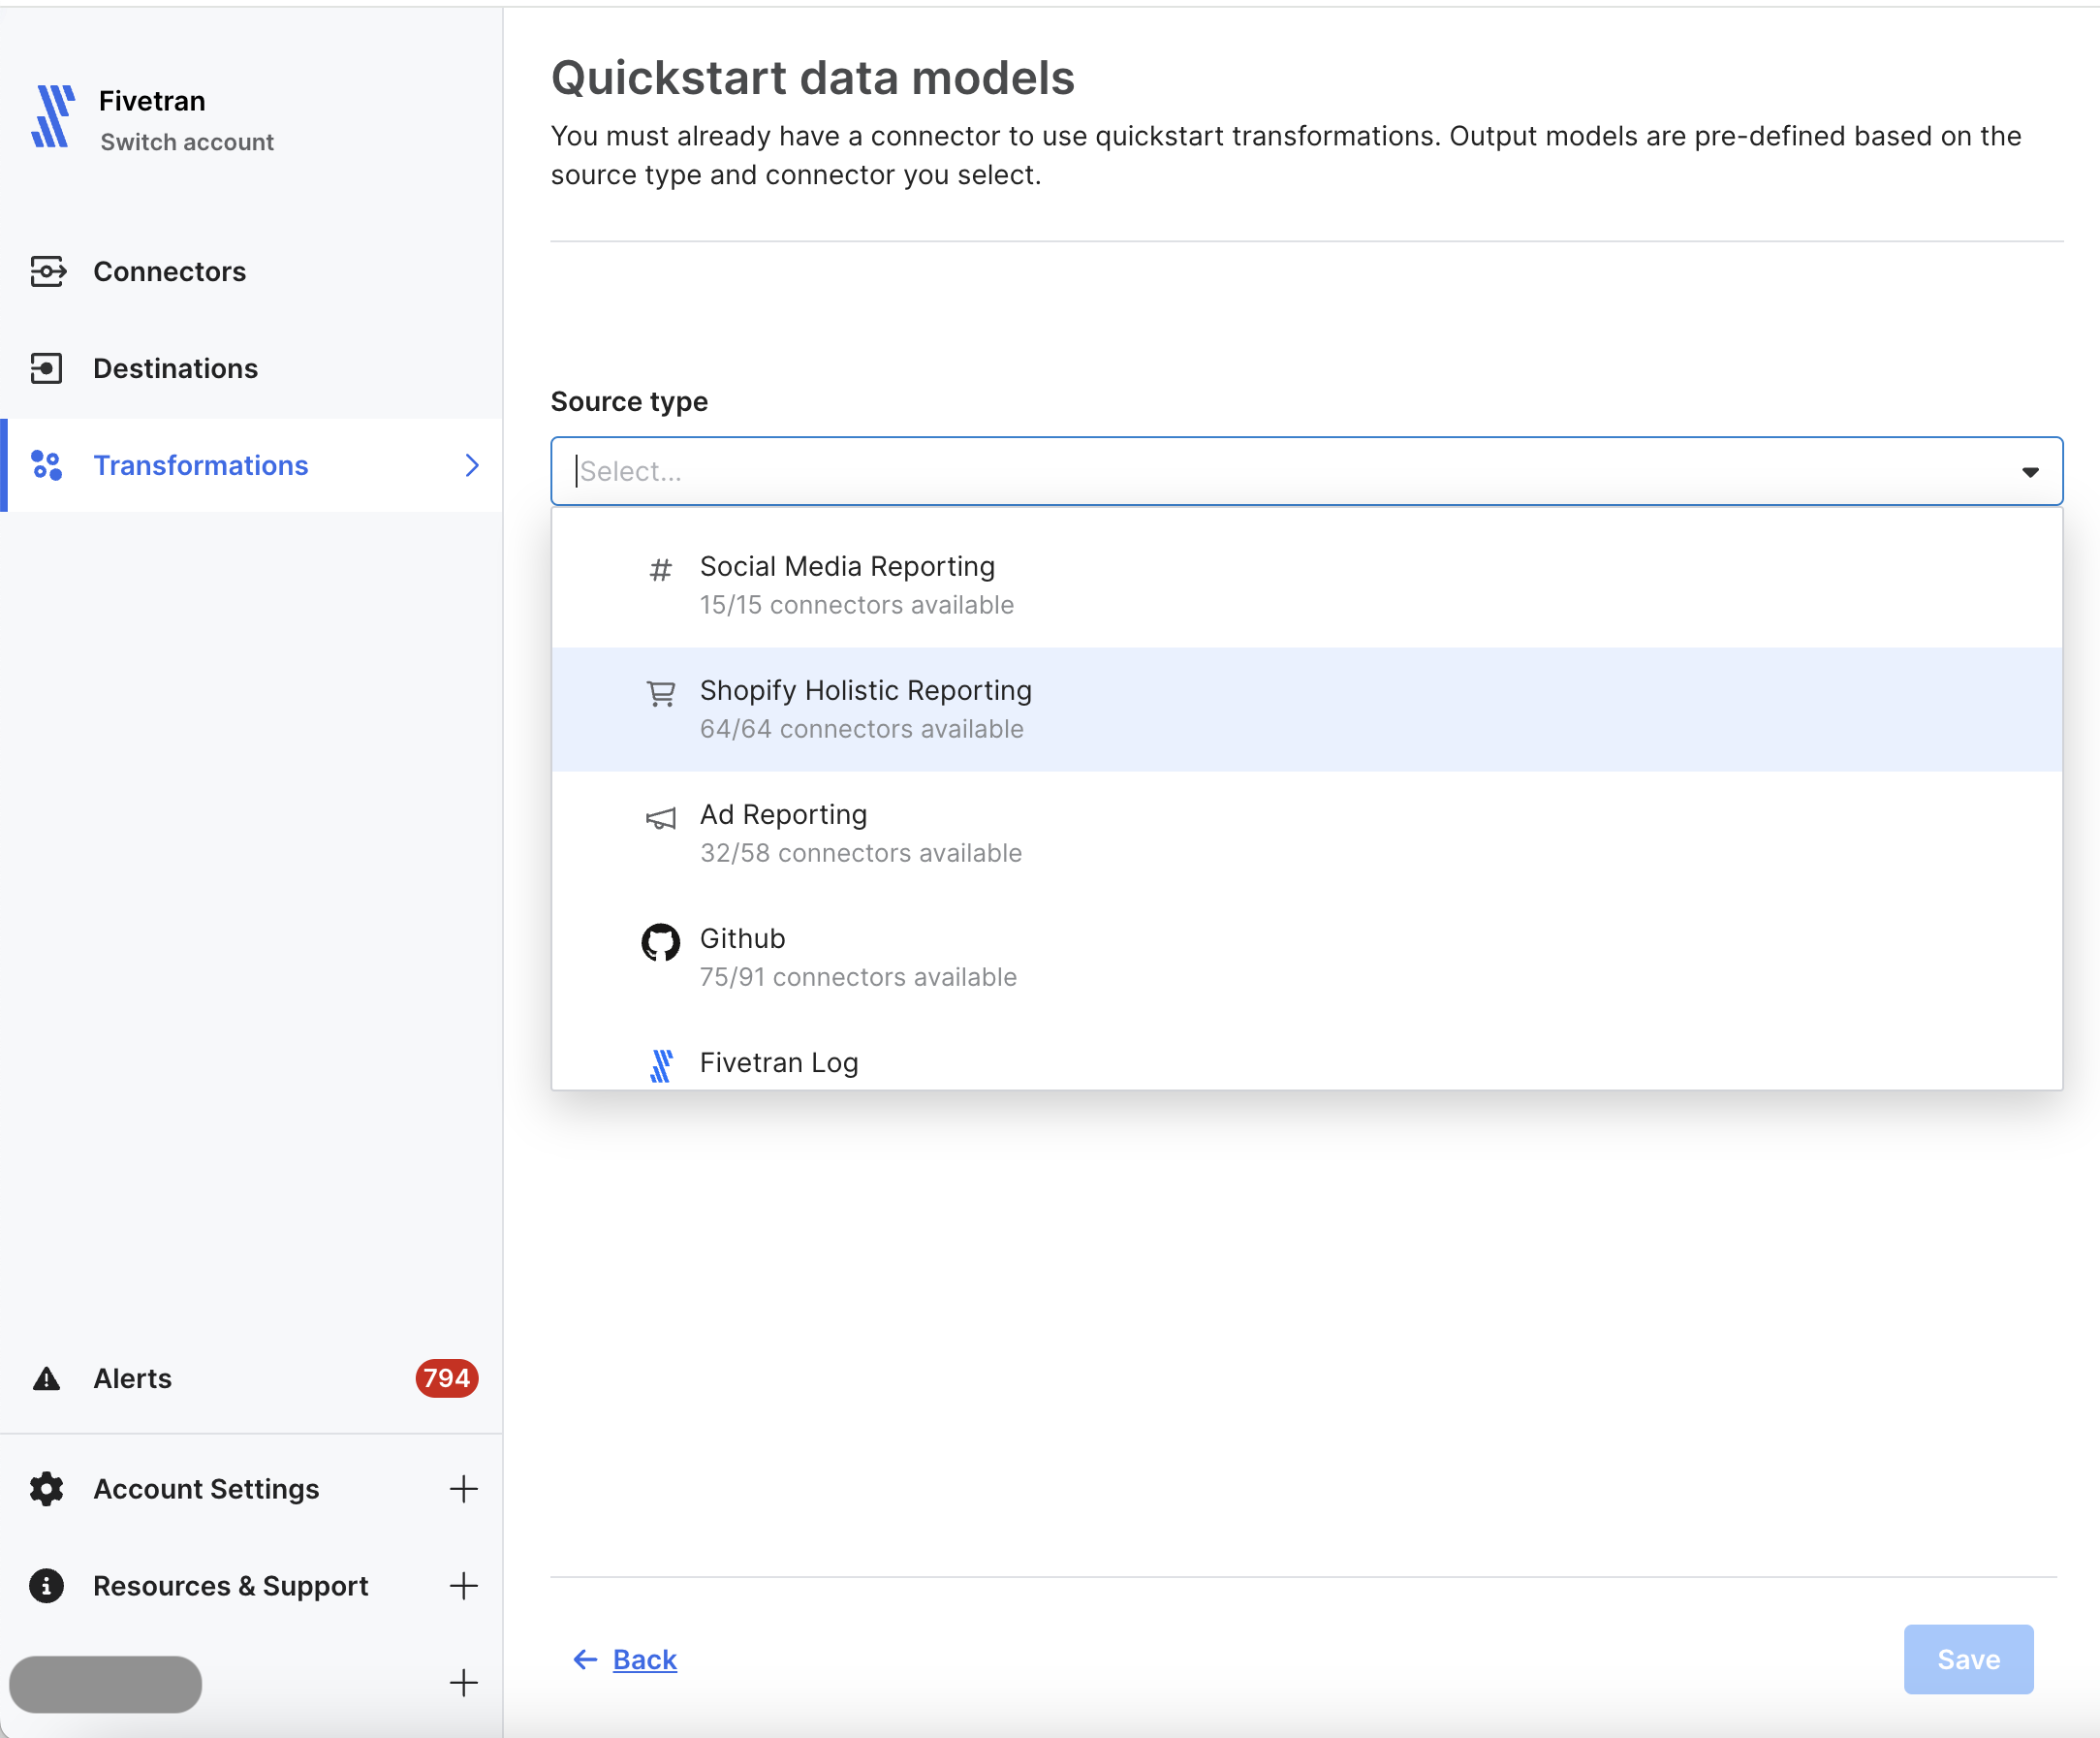This screenshot has height=1738, width=2100.
Task: Expand Account Settings with the plus icon
Action: pos(463,1489)
